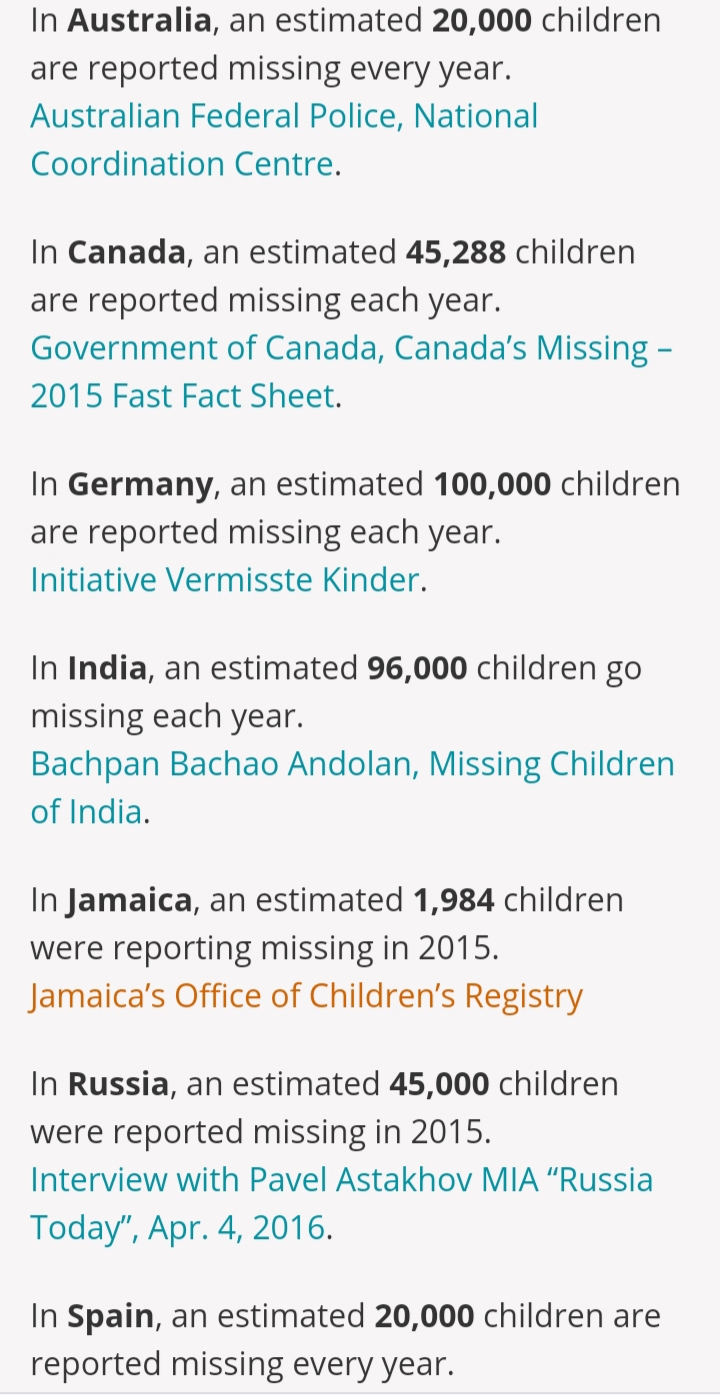Click the bold word Russia
Viewport: 720px width, 1396px height.
point(118,1084)
